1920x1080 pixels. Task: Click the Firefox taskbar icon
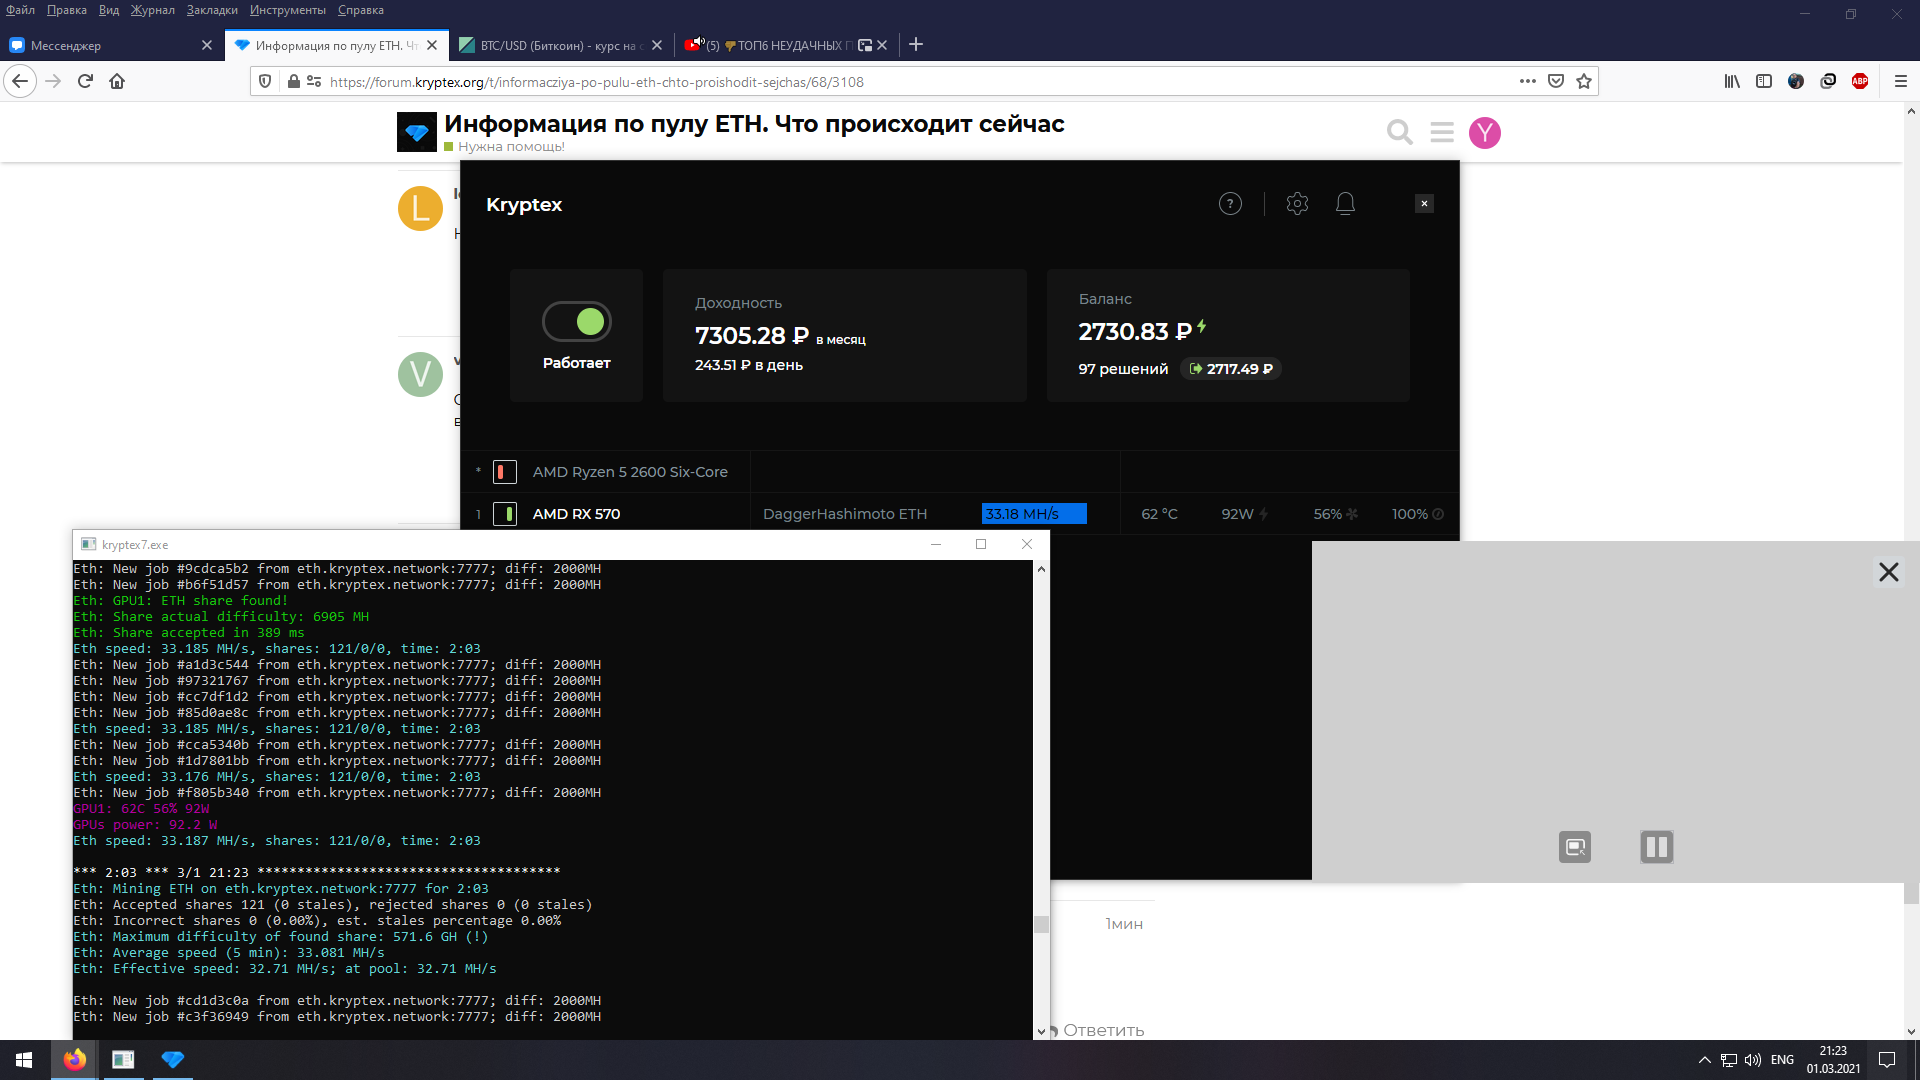click(x=75, y=1060)
